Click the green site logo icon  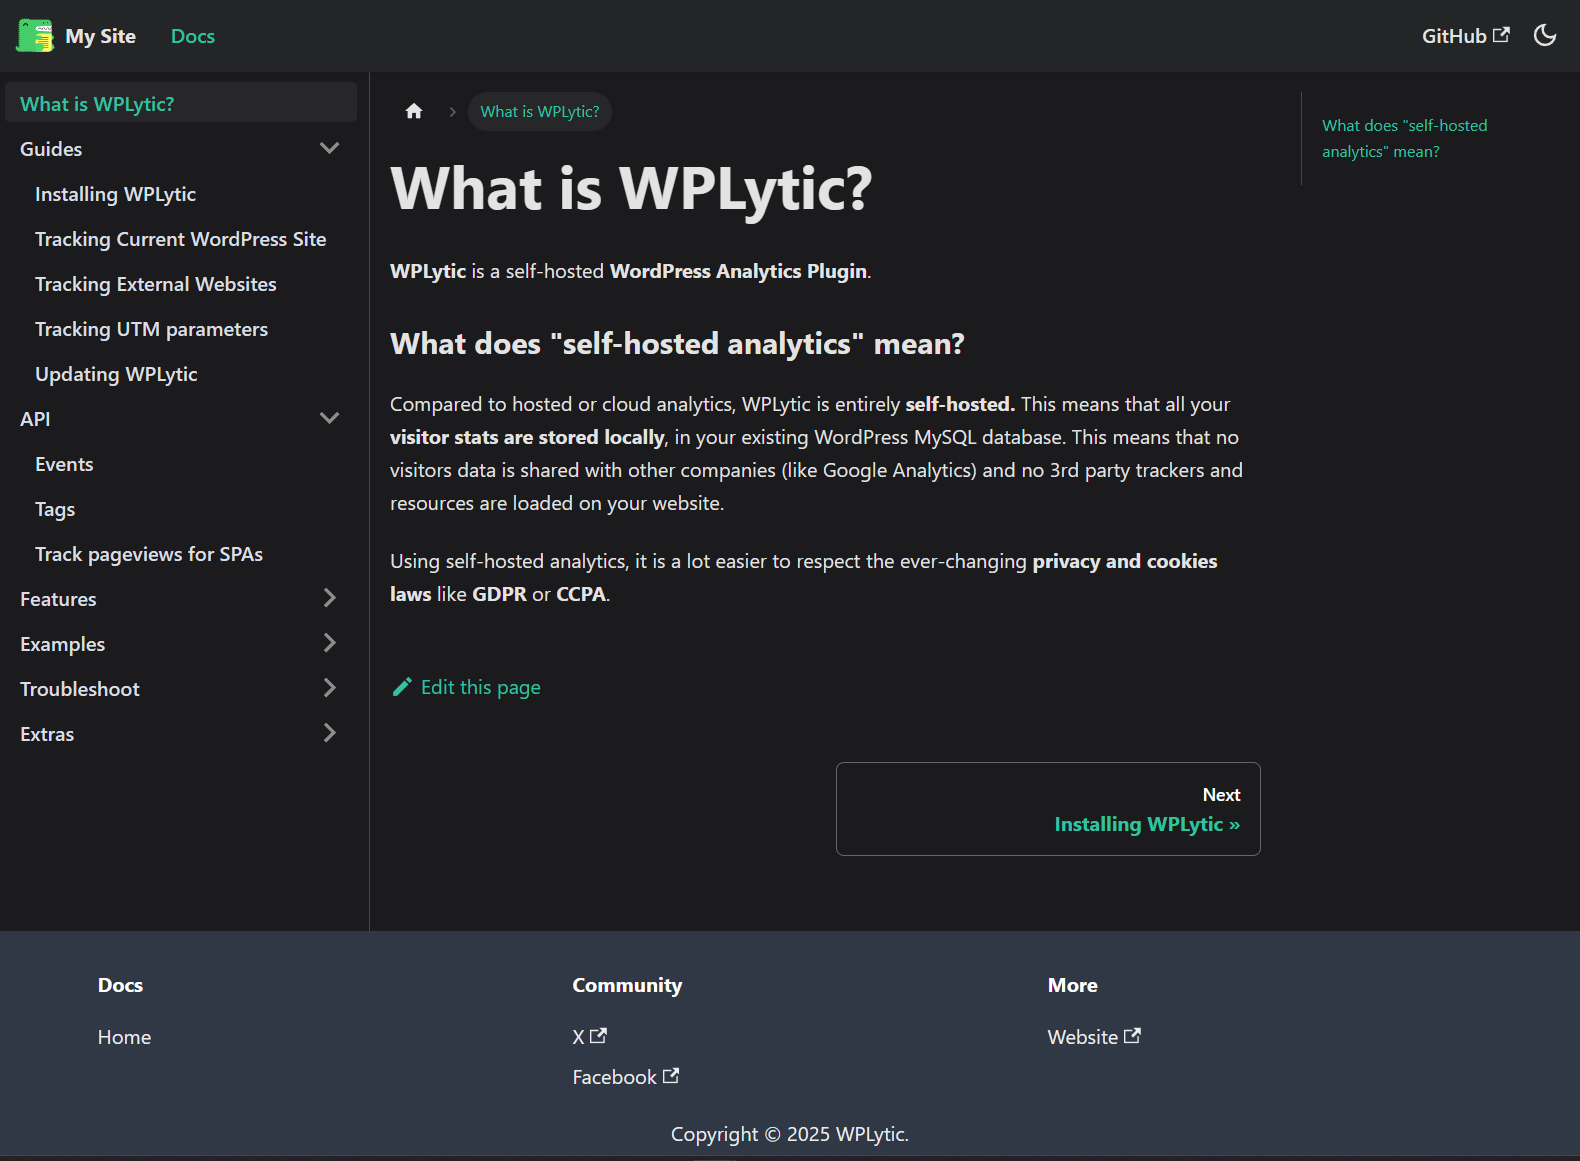point(35,36)
